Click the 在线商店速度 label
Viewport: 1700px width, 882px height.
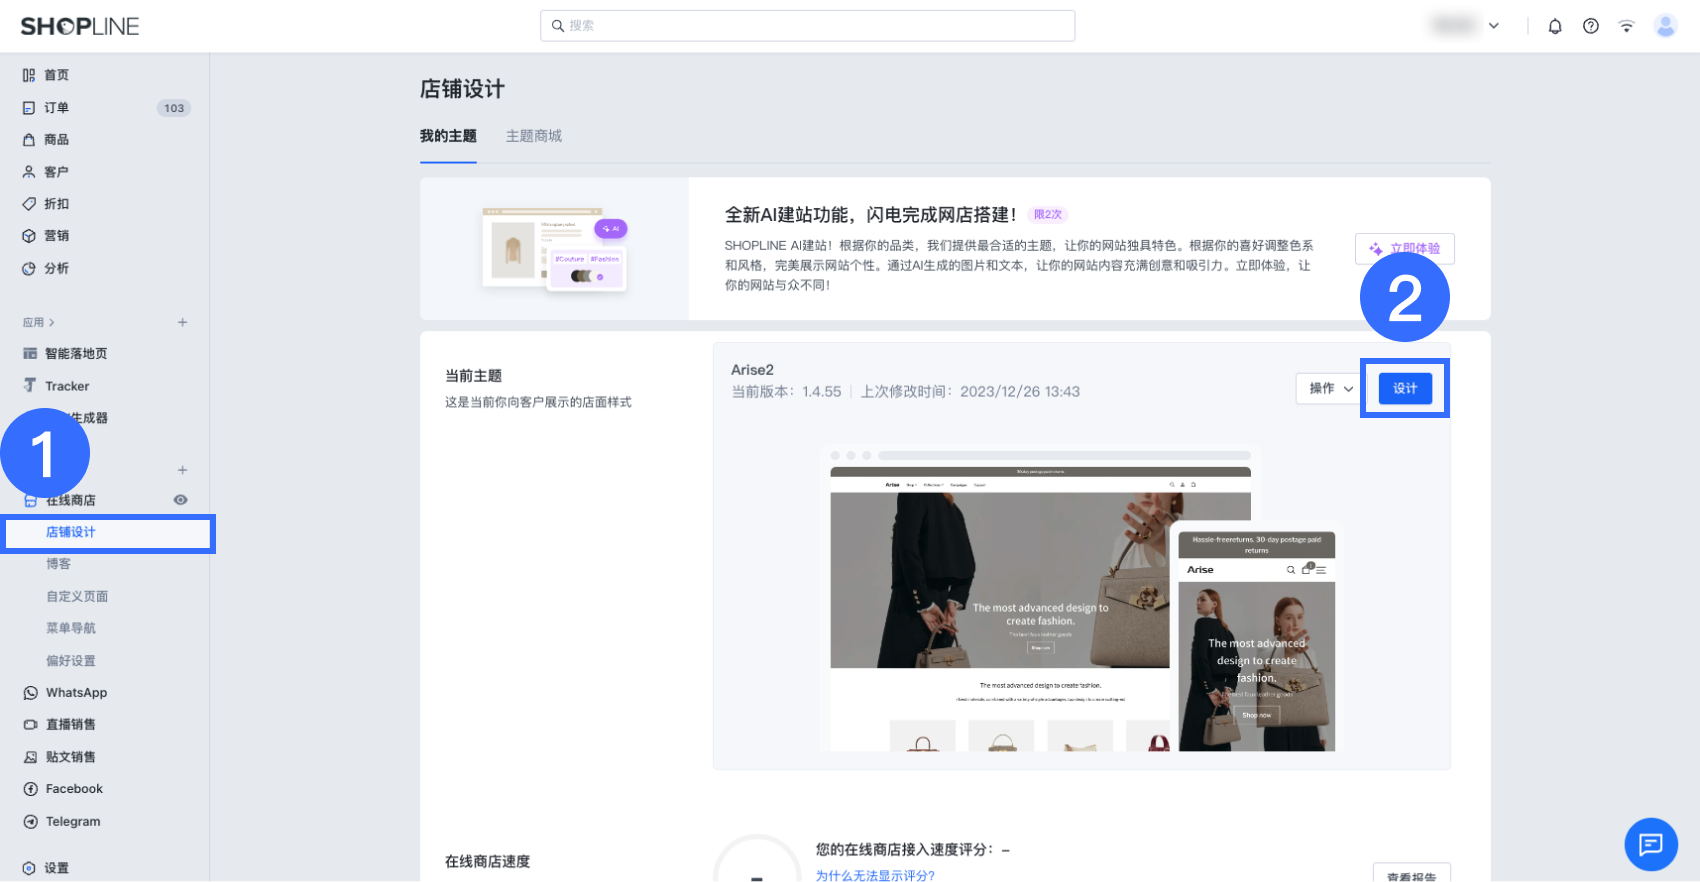click(x=487, y=861)
